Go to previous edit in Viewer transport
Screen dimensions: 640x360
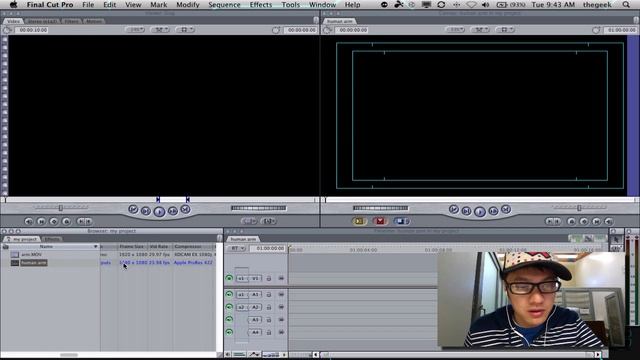pyautogui.click(x=133, y=209)
